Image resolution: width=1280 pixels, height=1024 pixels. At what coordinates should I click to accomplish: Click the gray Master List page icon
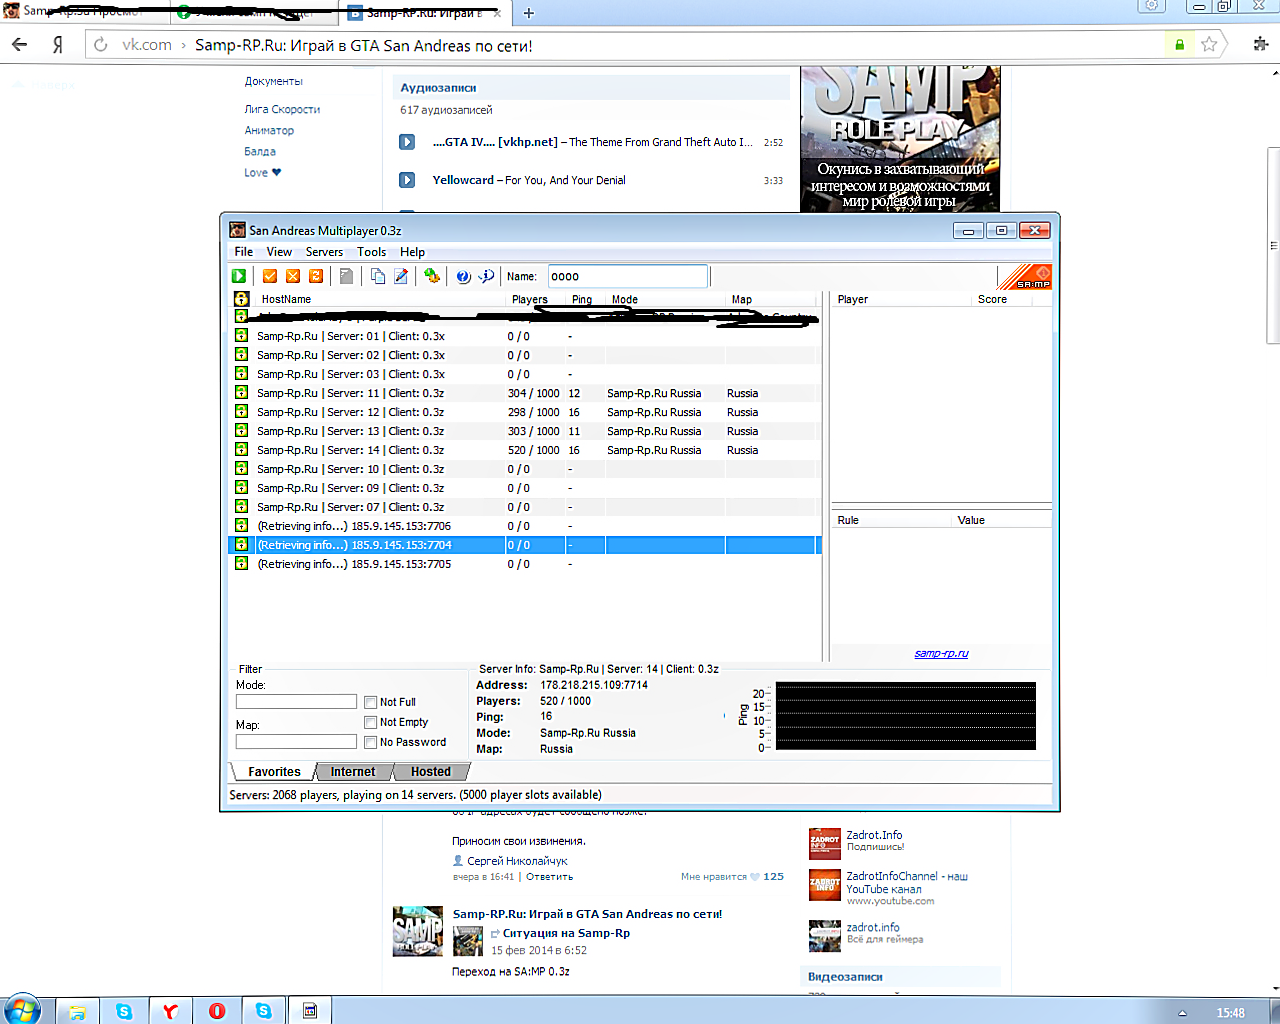click(x=346, y=276)
